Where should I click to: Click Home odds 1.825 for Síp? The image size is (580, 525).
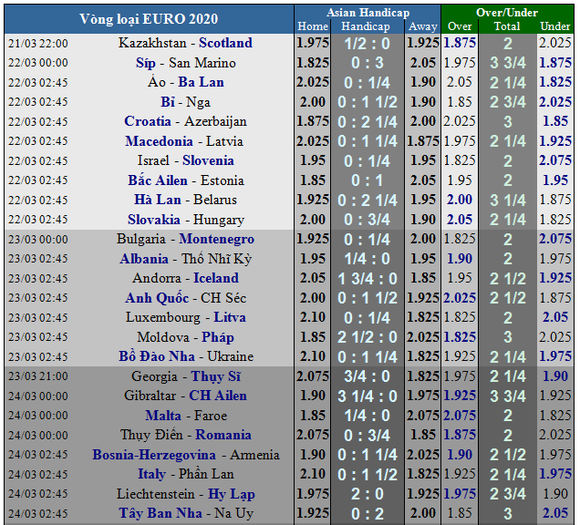313,63
